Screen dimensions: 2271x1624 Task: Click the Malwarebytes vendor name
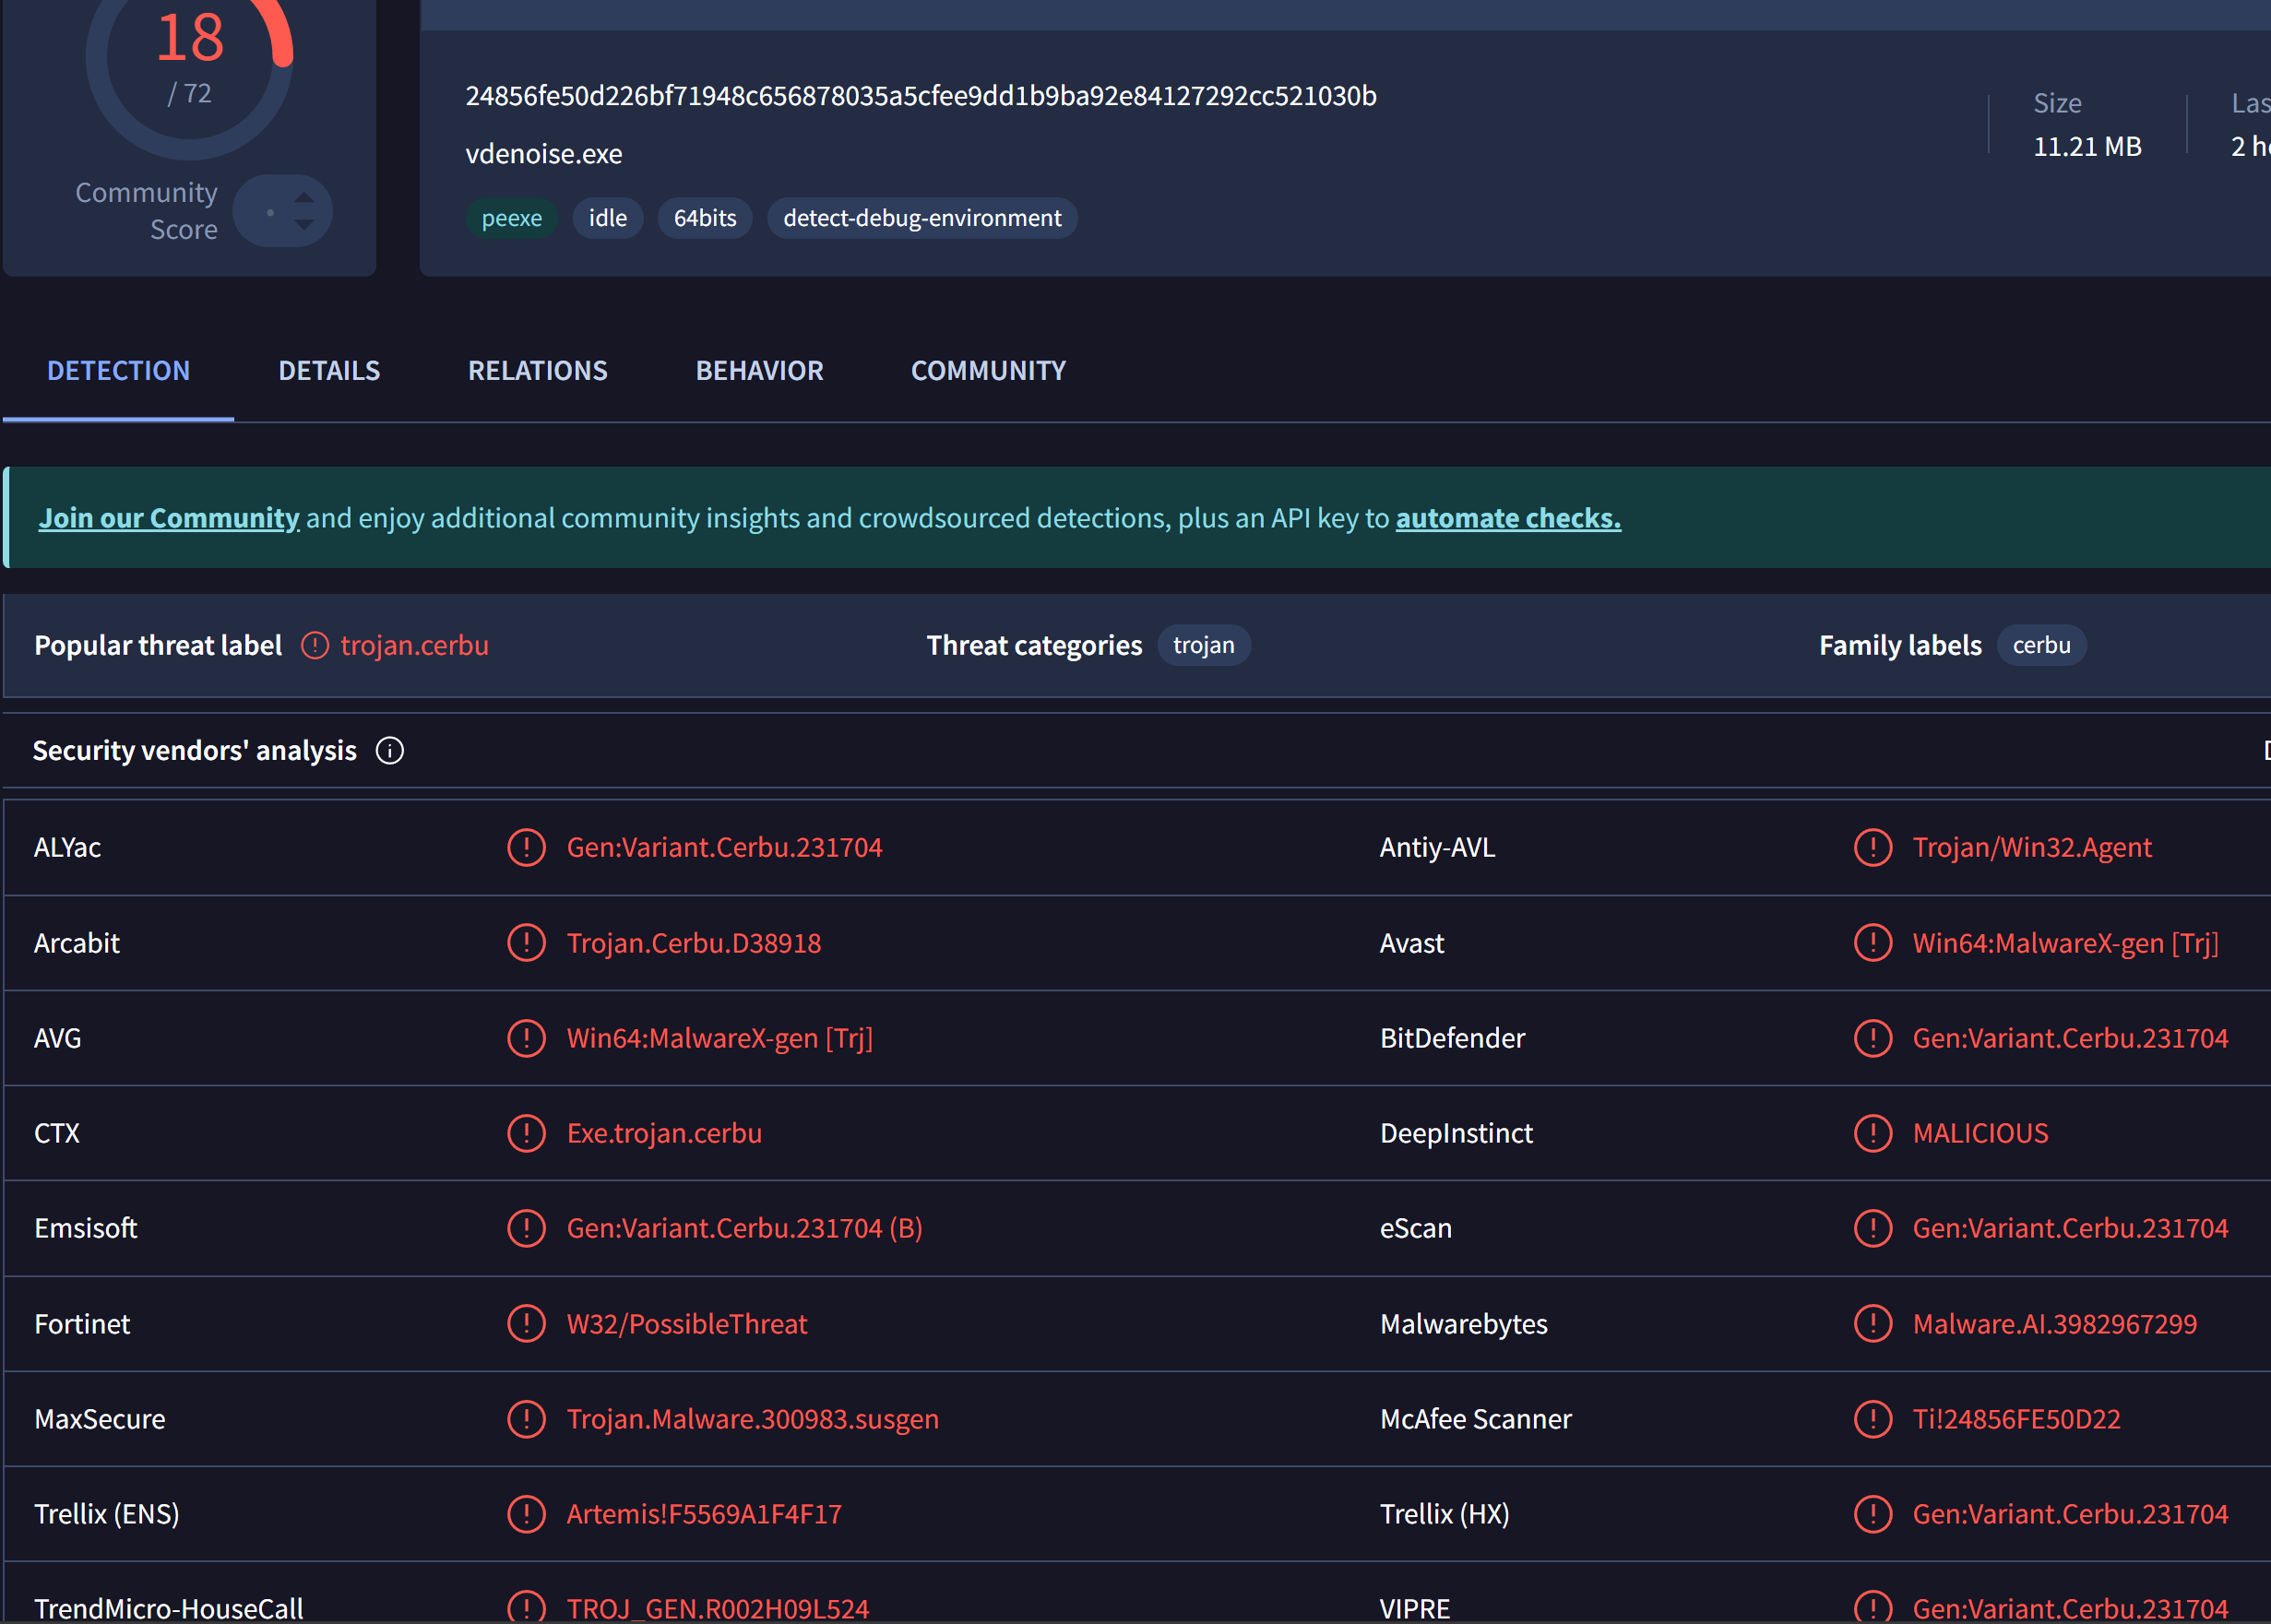(1464, 1324)
